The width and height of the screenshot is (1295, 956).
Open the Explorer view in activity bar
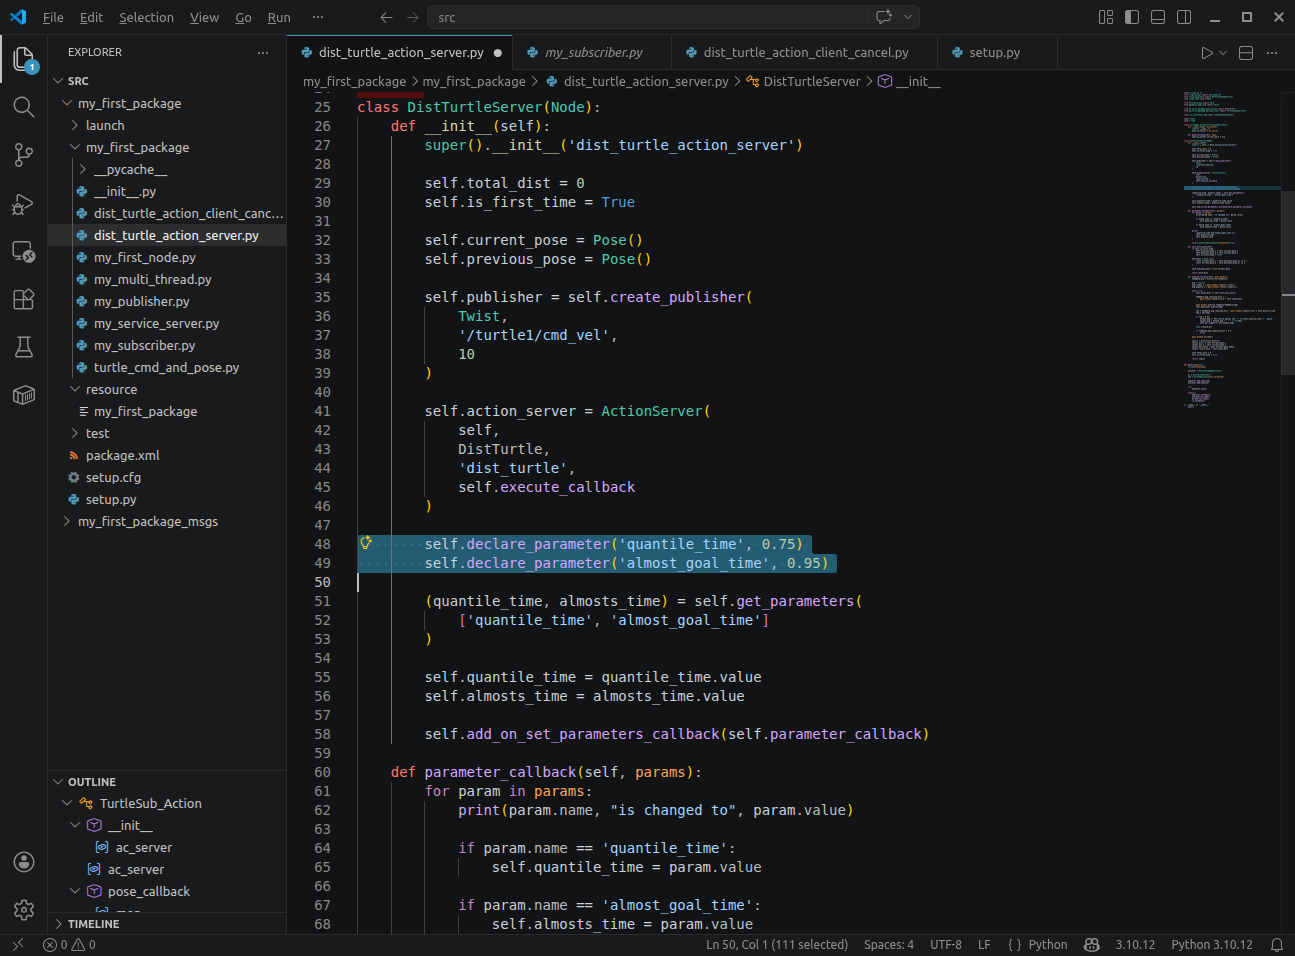[x=24, y=59]
